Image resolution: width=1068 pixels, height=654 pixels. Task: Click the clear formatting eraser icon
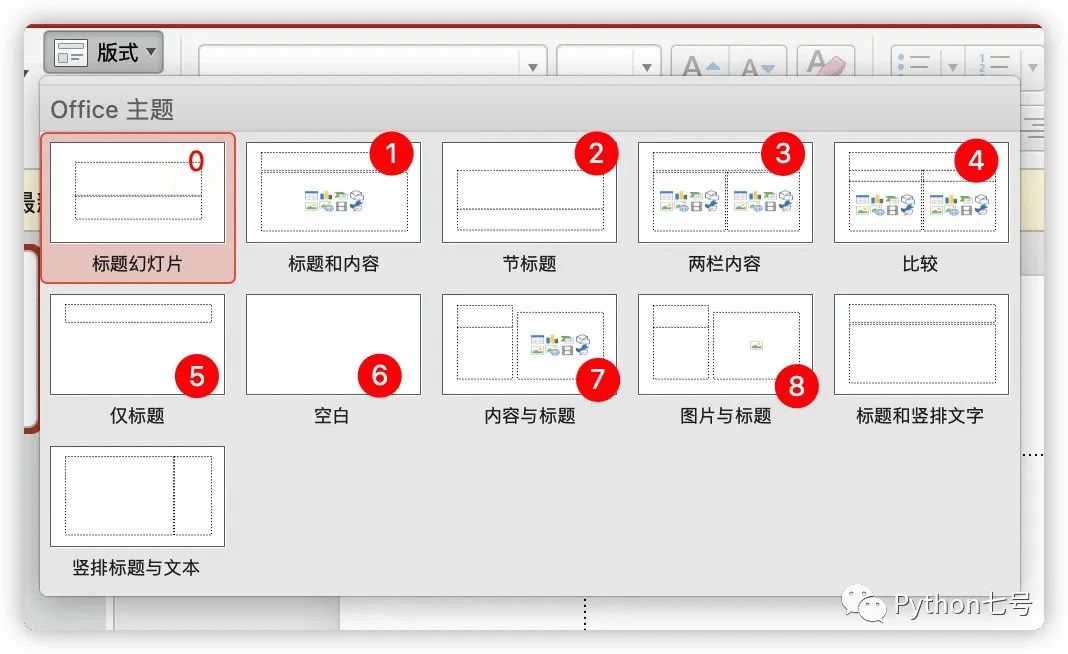[x=826, y=63]
